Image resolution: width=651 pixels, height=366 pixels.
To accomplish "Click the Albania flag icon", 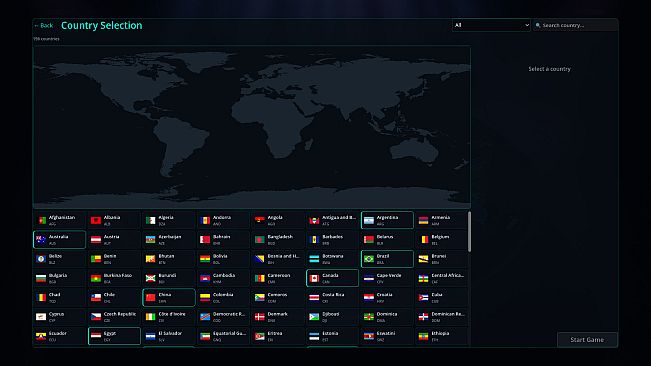I will (96, 220).
